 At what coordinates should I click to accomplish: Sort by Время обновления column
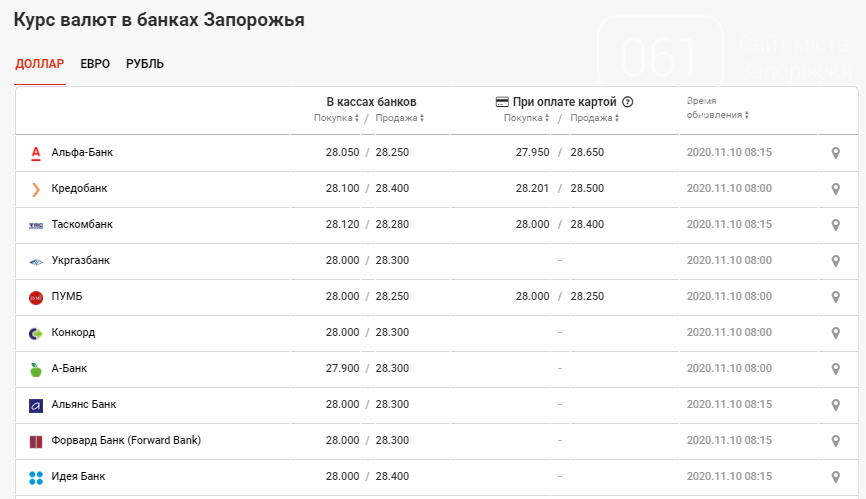click(717, 108)
